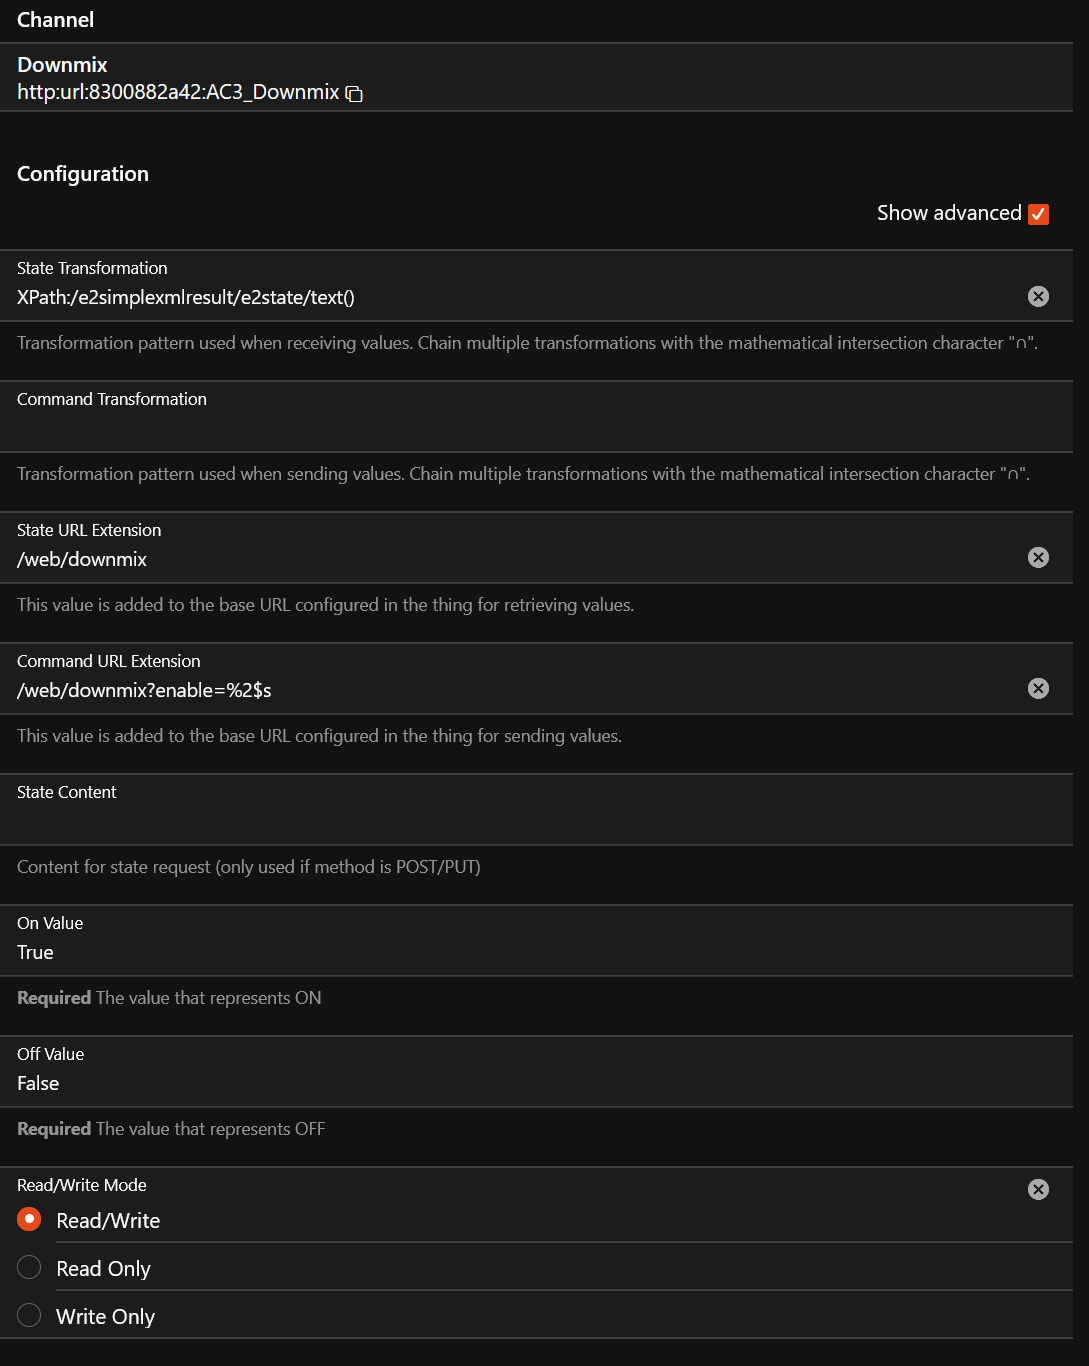
Task: Uncheck the Show advanced checkbox
Action: click(1038, 214)
